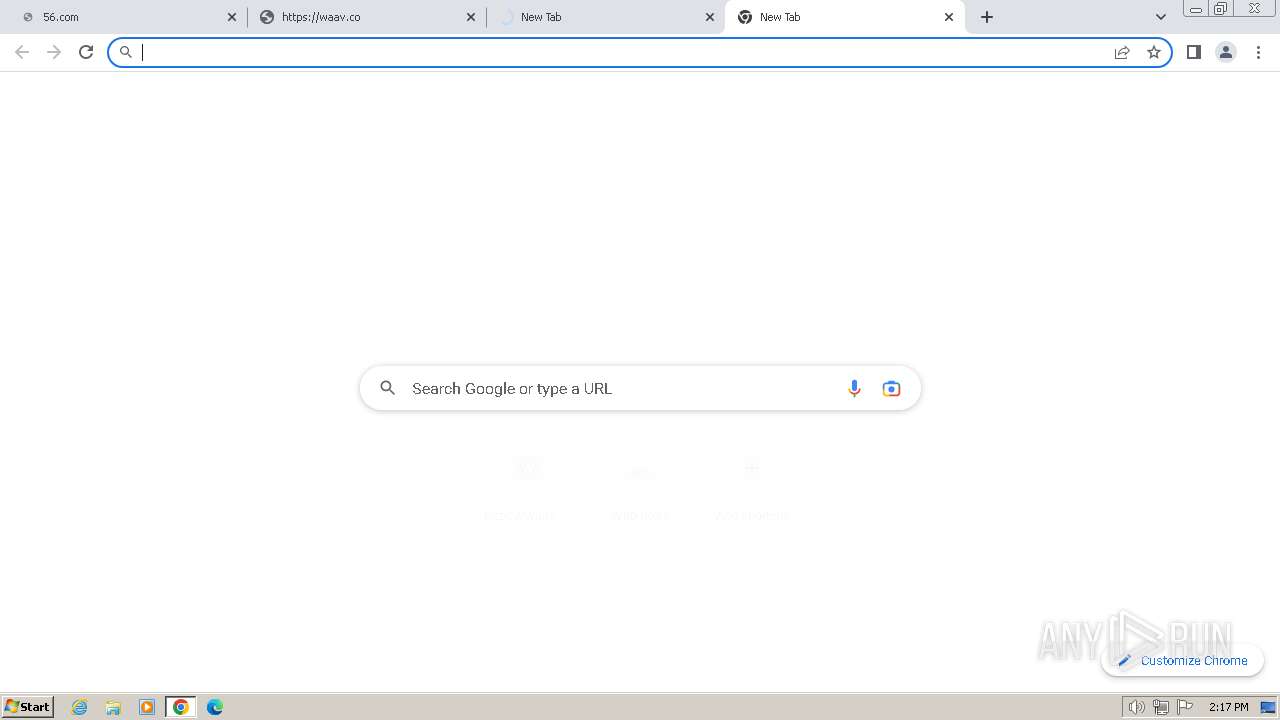This screenshot has height=720, width=1280.
Task: Switch to the https://waav.co tab
Action: click(366, 17)
